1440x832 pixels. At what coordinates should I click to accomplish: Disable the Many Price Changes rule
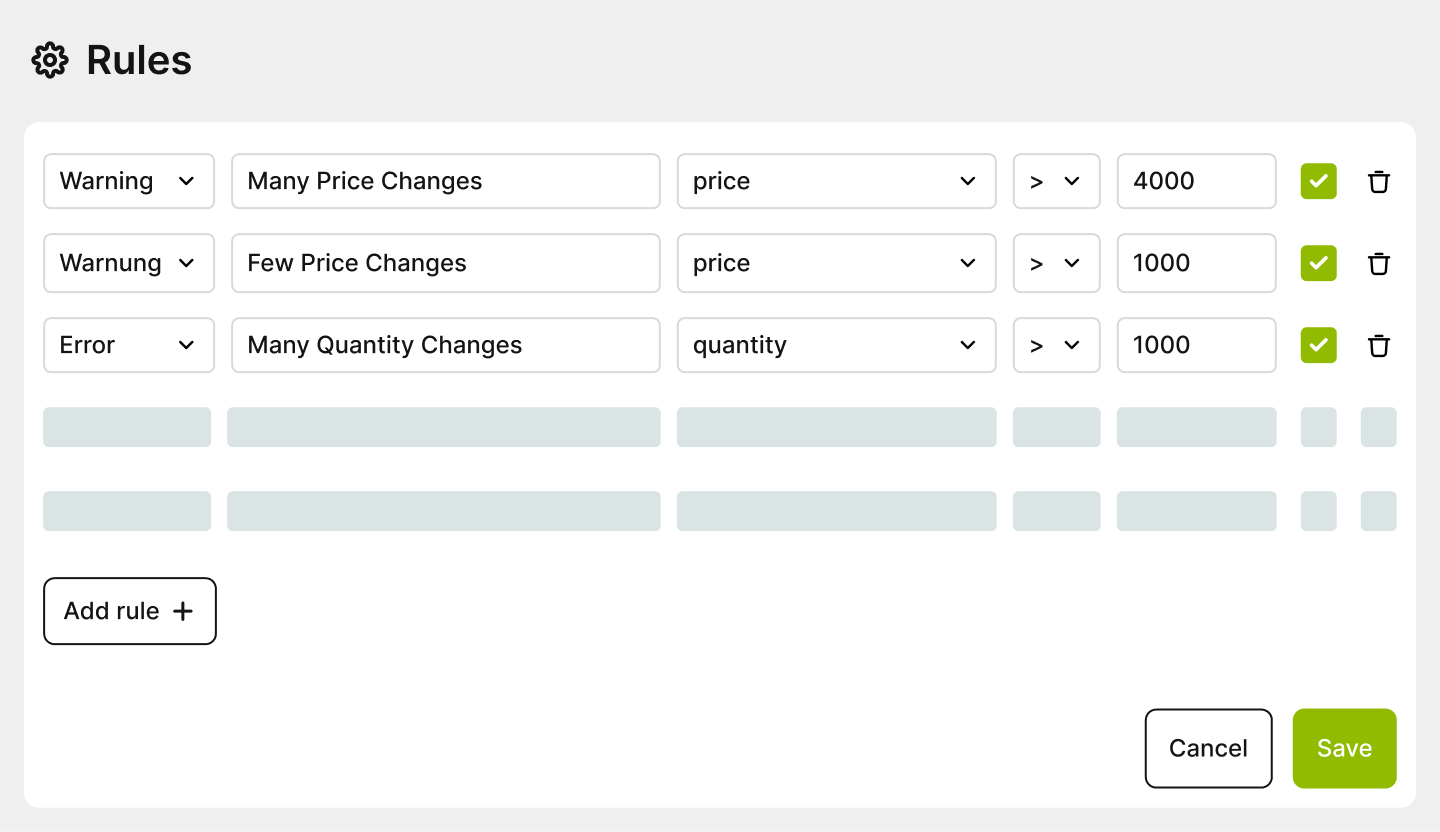click(1318, 181)
